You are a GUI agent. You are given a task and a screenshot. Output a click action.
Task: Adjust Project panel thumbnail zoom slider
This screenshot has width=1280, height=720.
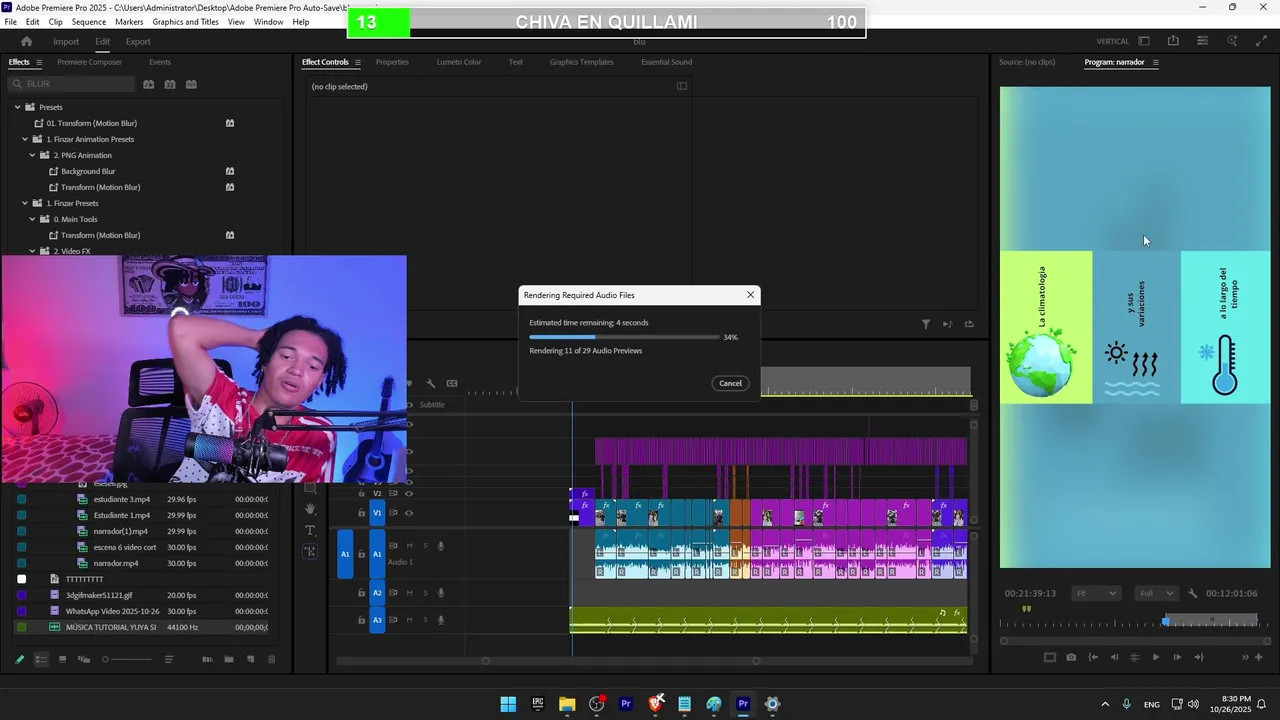point(126,659)
